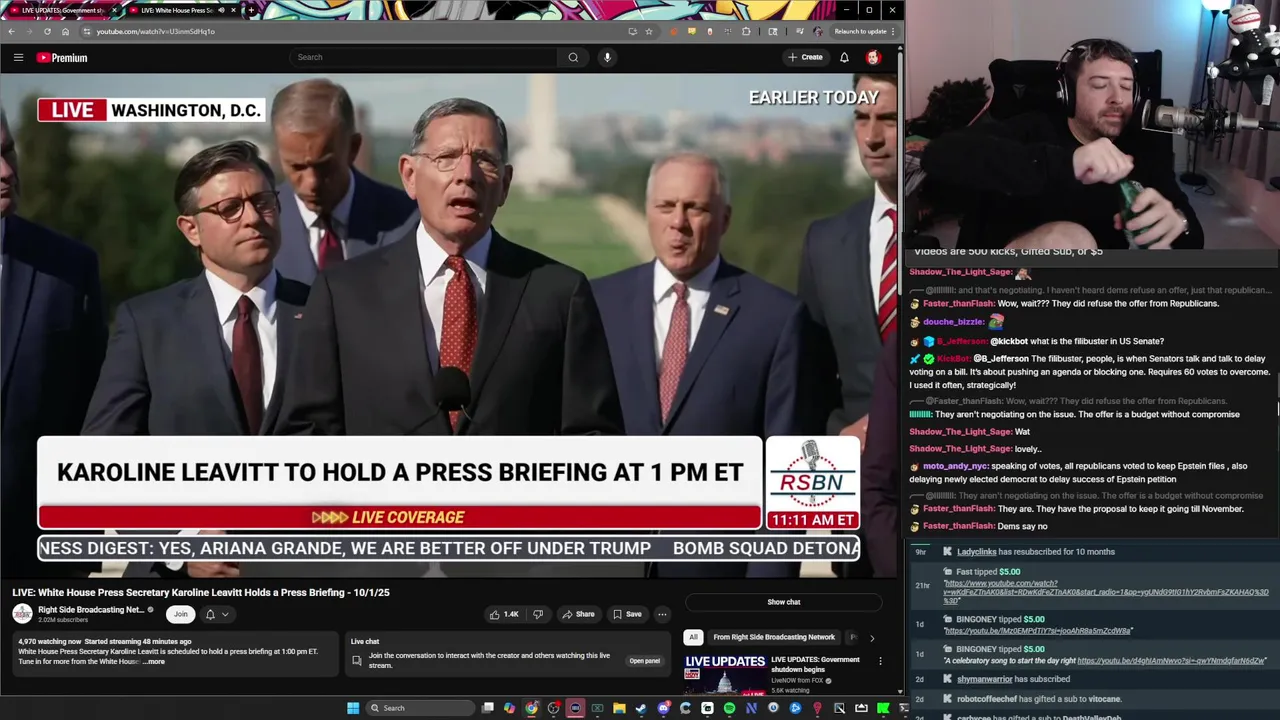Image resolution: width=1280 pixels, height=720 pixels.
Task: Open the notification bell dropdown for channel
Action: [x=216, y=614]
